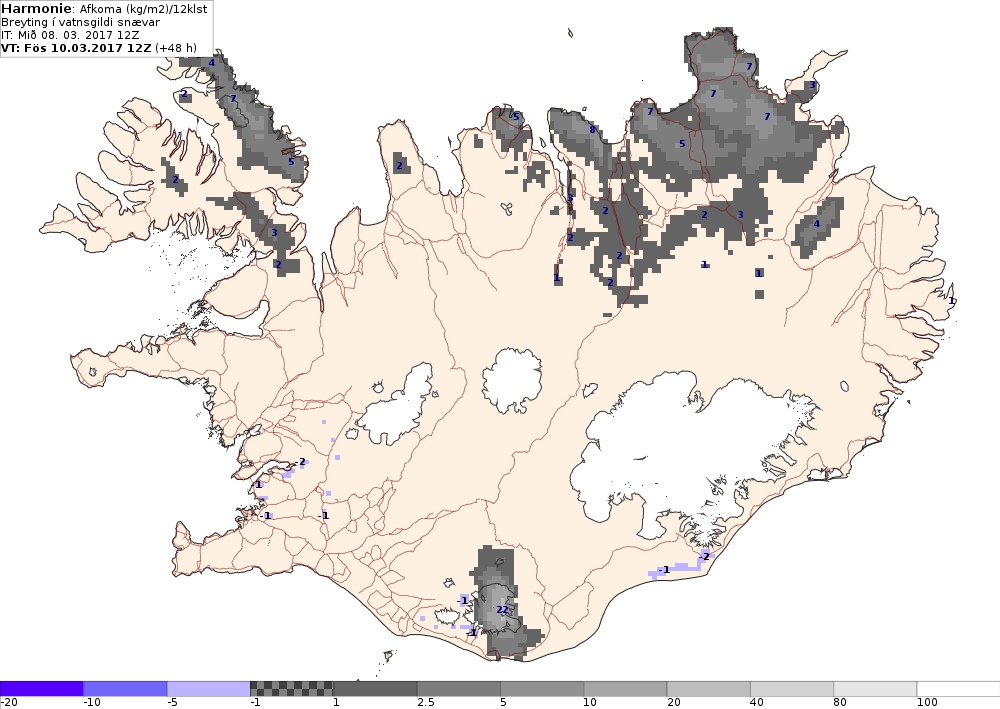The width and height of the screenshot is (1000, 709).
Task: Click the '80' legend tick label
Action: [840, 703]
